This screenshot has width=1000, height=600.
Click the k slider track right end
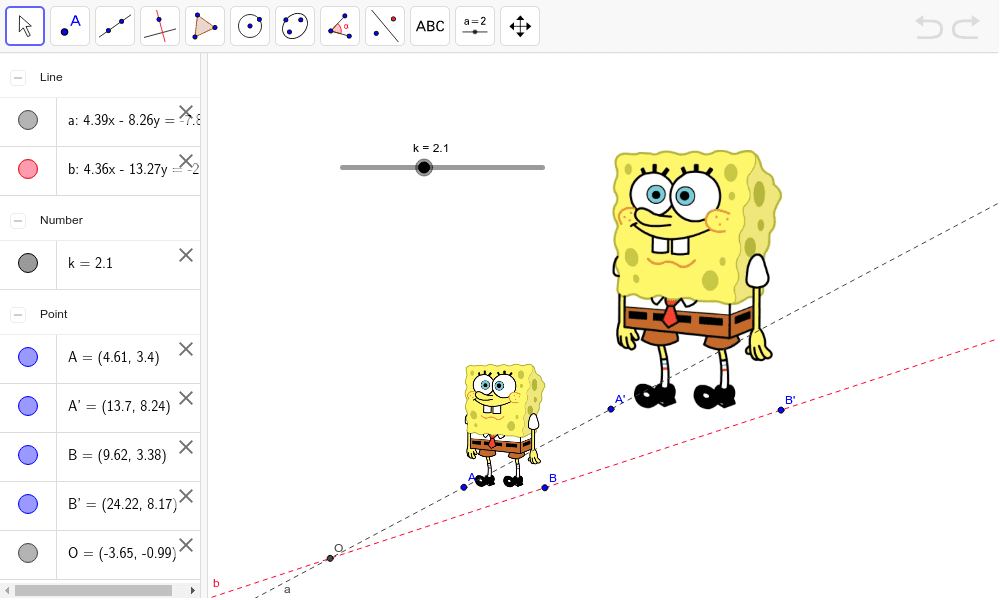543,168
